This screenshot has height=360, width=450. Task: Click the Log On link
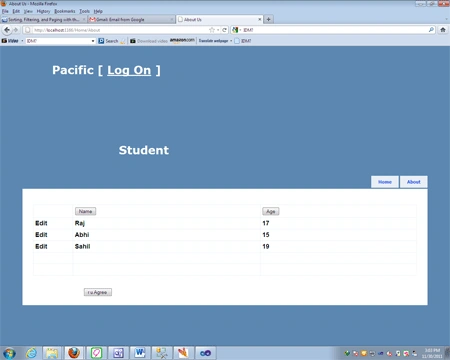[129, 70]
